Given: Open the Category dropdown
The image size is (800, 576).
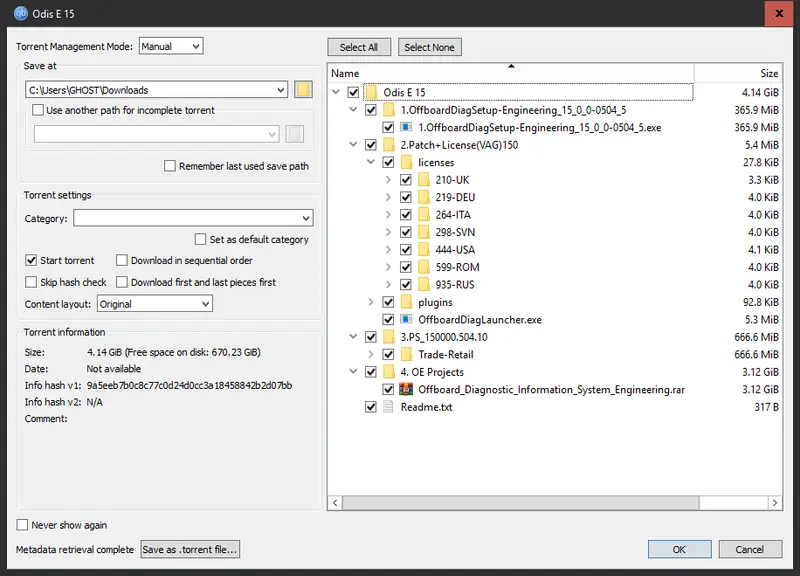Looking at the screenshot, I should 193,218.
